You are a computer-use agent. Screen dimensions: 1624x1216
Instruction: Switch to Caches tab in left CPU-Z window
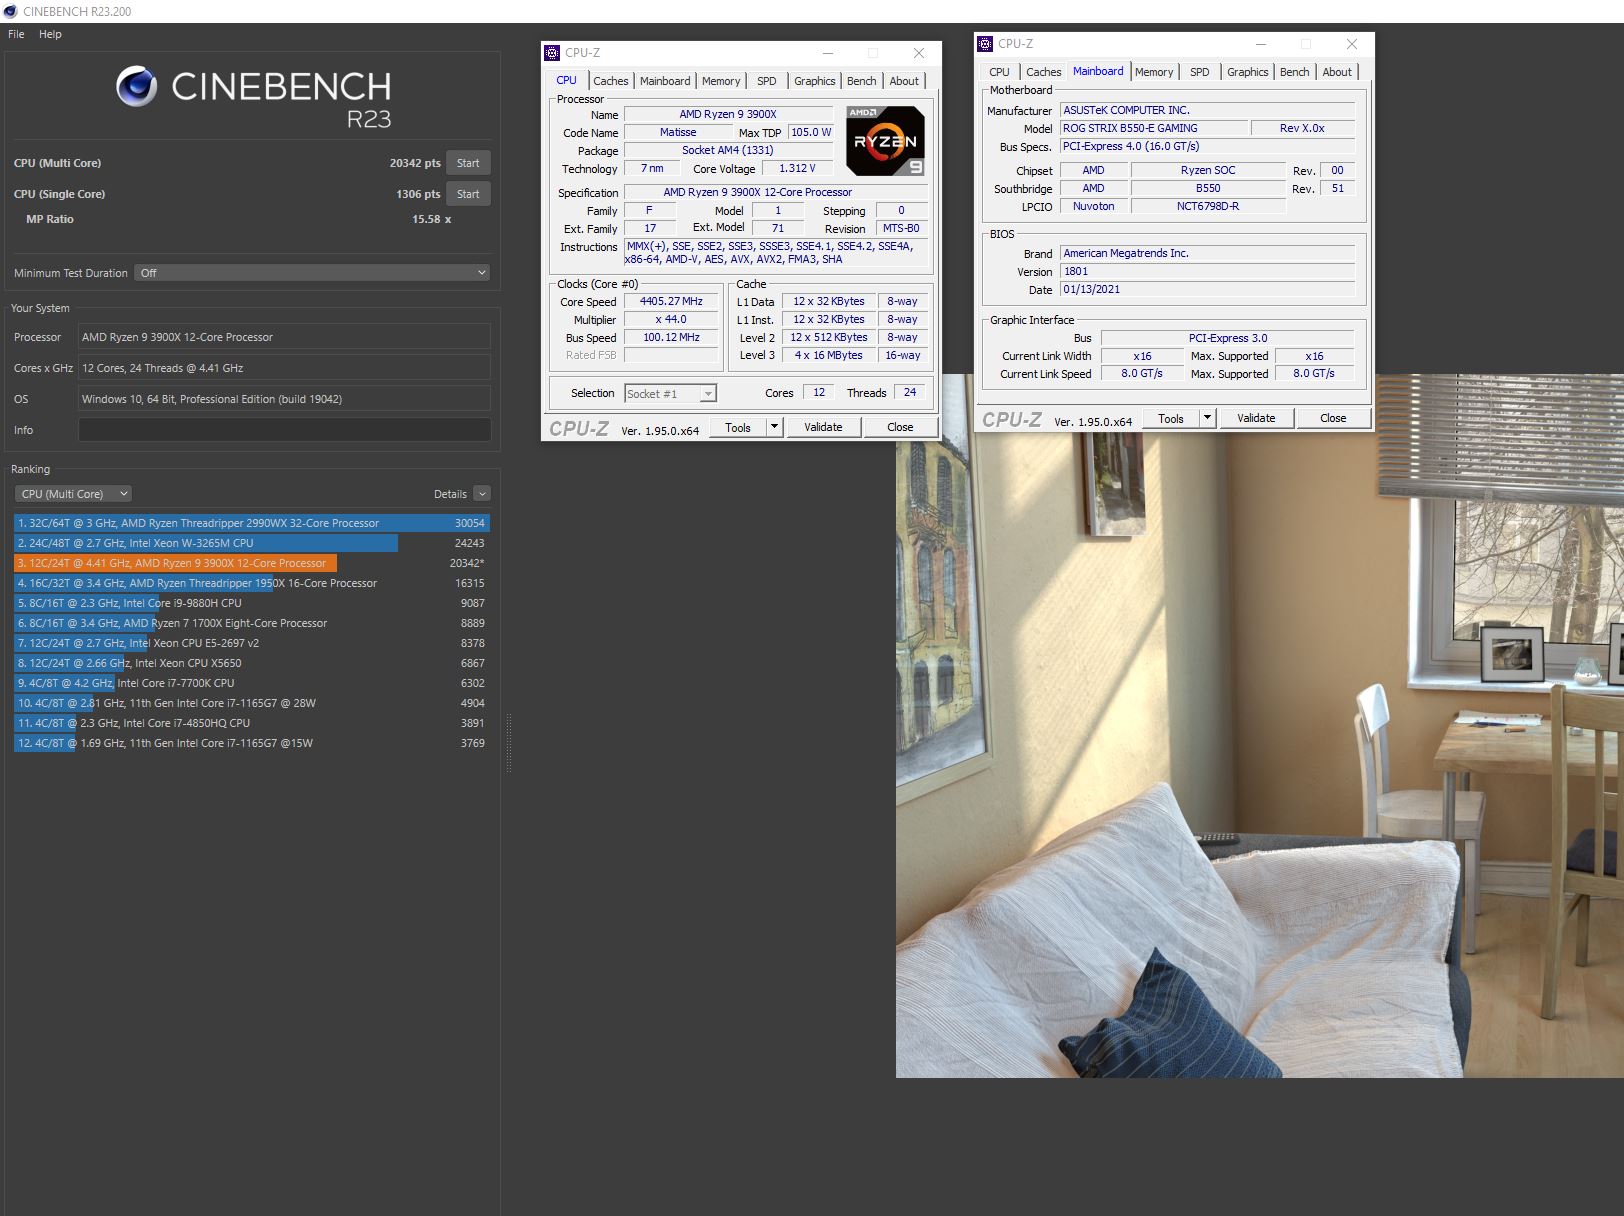point(610,81)
